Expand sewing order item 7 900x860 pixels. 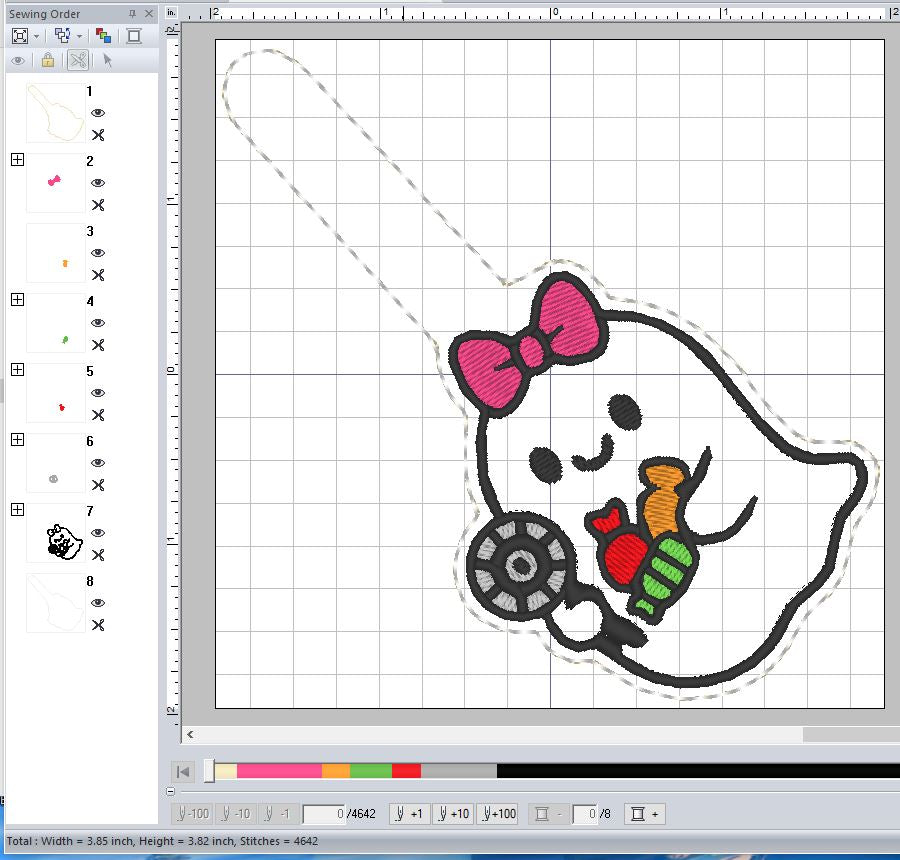pos(18,510)
